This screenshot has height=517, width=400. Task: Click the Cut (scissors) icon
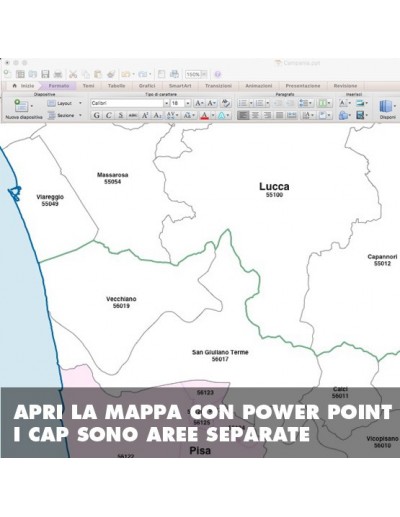tap(73, 74)
